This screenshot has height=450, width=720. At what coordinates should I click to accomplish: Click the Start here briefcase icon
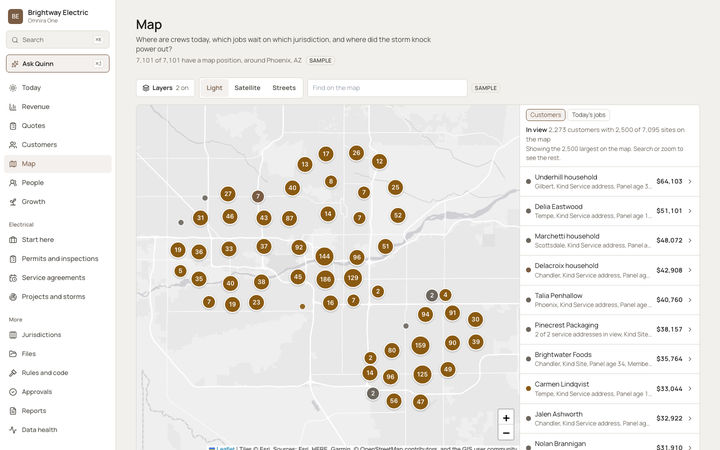coord(13,240)
